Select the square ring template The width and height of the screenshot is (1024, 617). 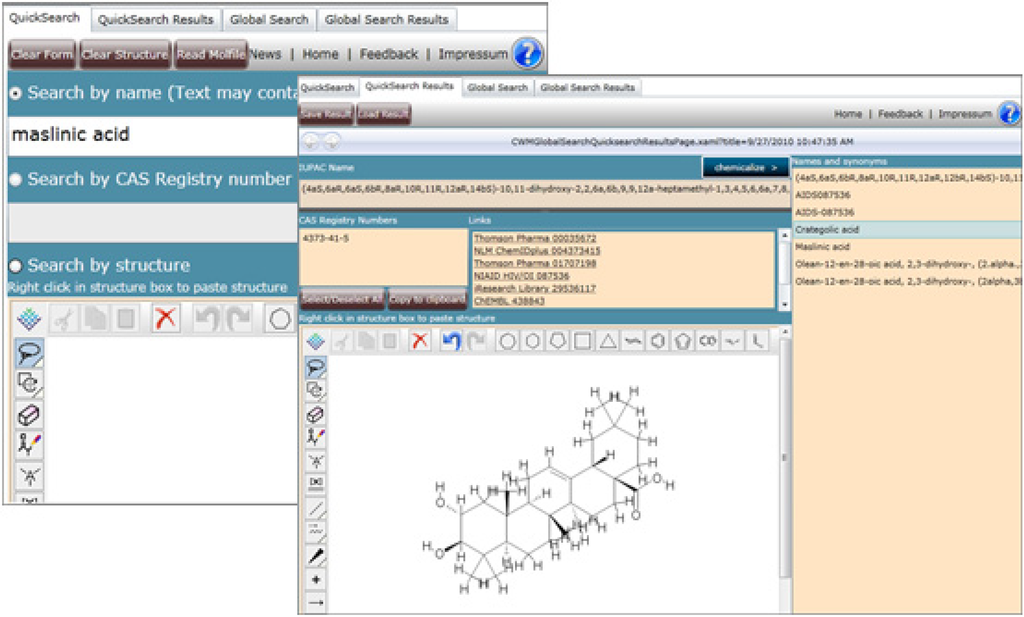pos(582,341)
